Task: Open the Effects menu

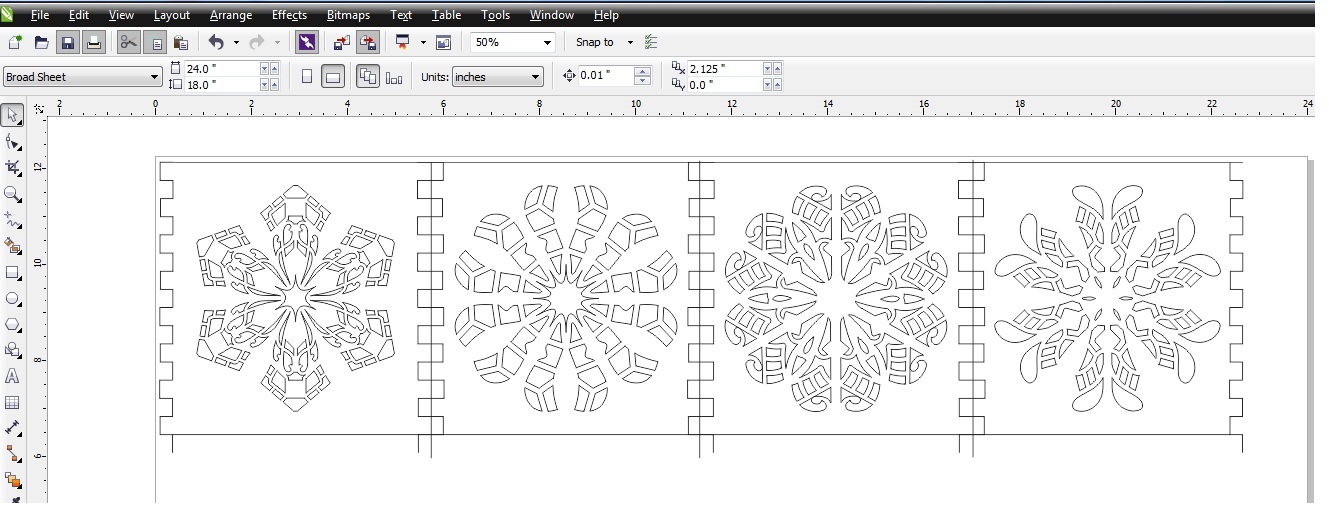Action: tap(290, 15)
